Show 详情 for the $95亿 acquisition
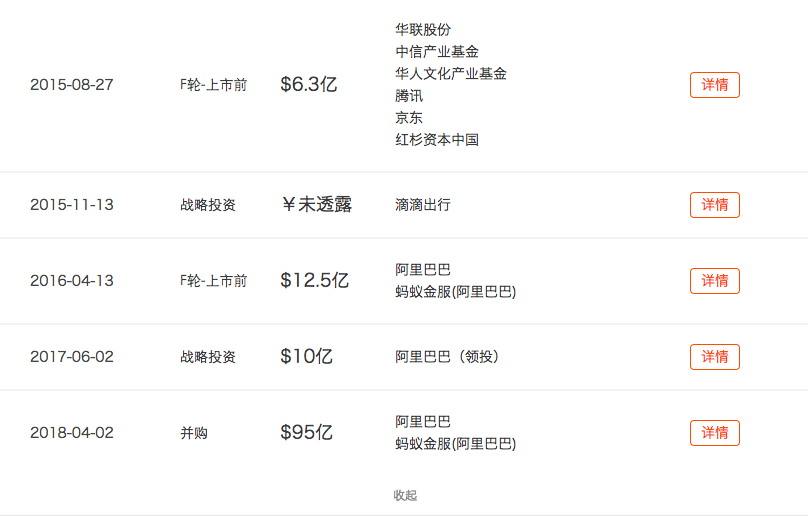The height and width of the screenshot is (516, 808). [714, 433]
